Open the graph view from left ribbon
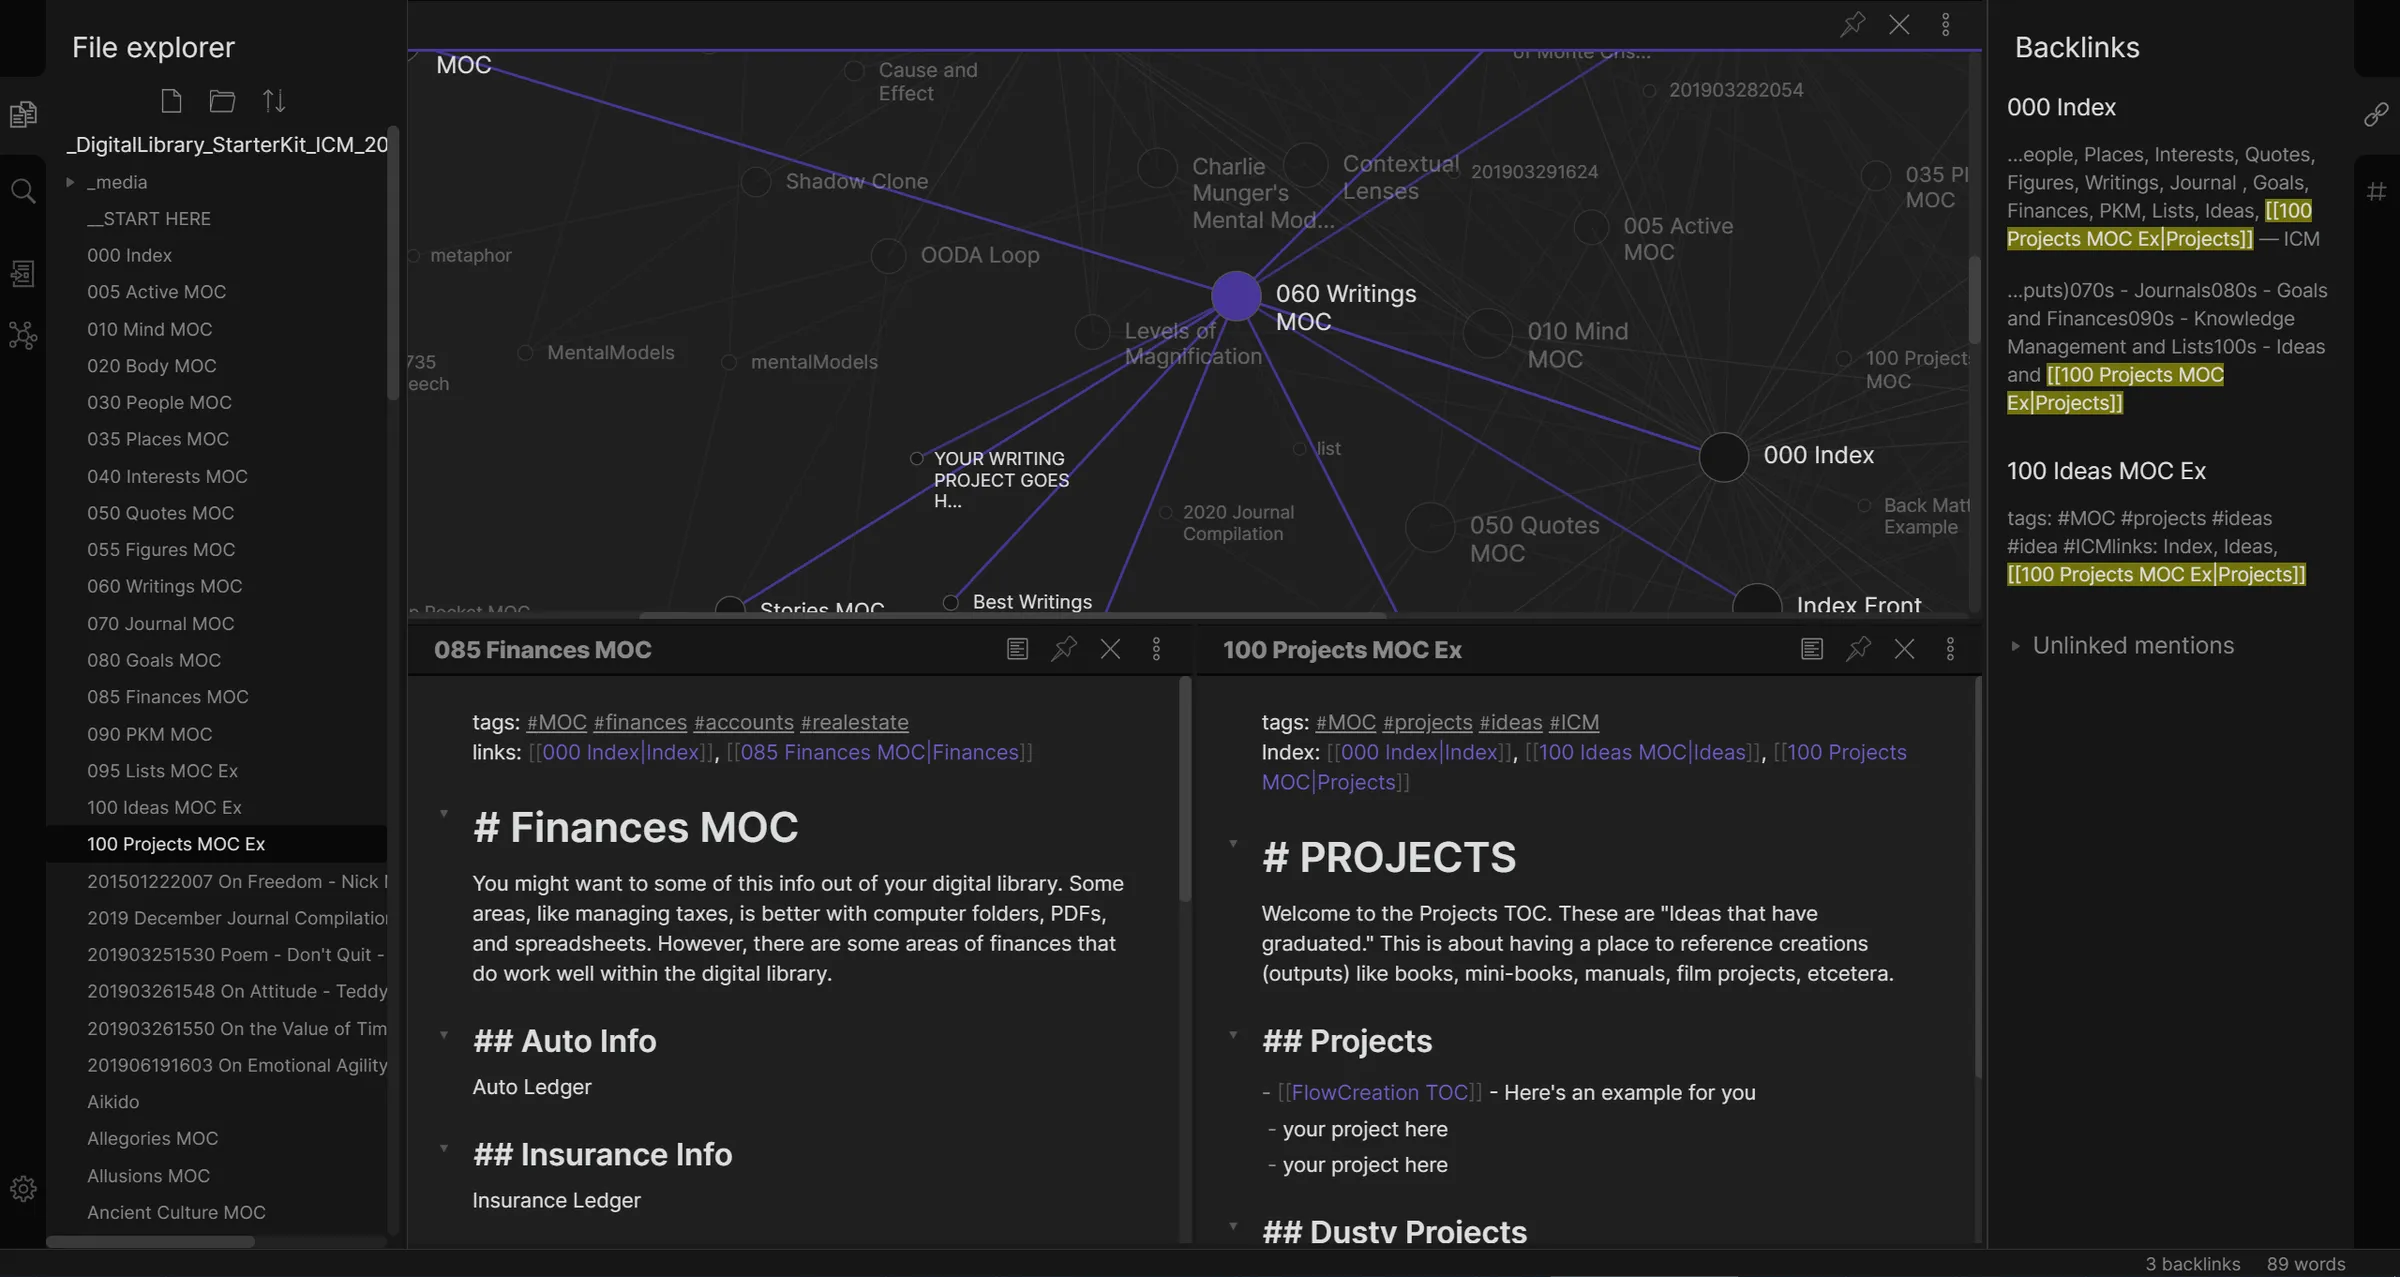The width and height of the screenshot is (2400, 1277). [x=23, y=335]
